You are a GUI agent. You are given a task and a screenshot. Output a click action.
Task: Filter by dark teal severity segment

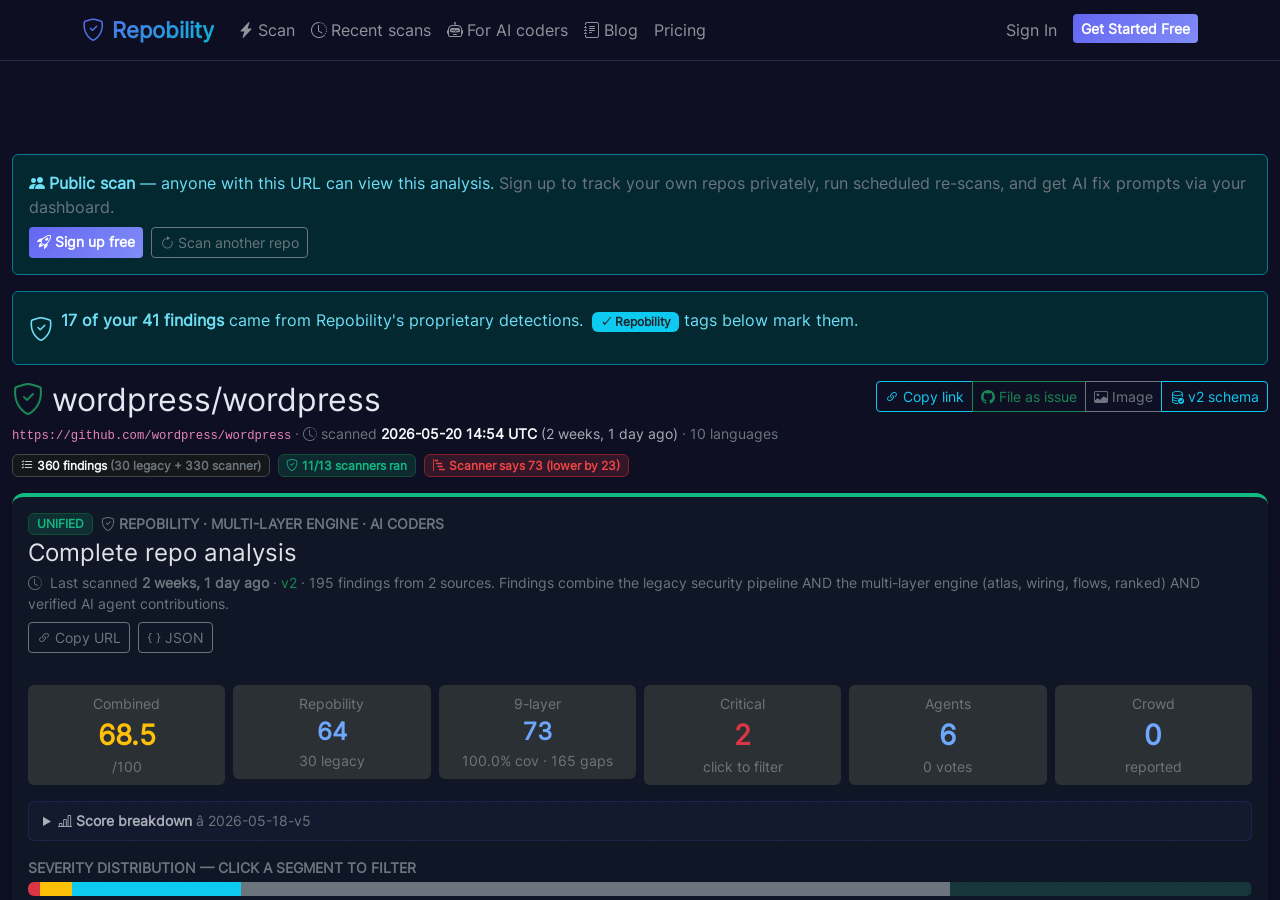coord(1100,889)
